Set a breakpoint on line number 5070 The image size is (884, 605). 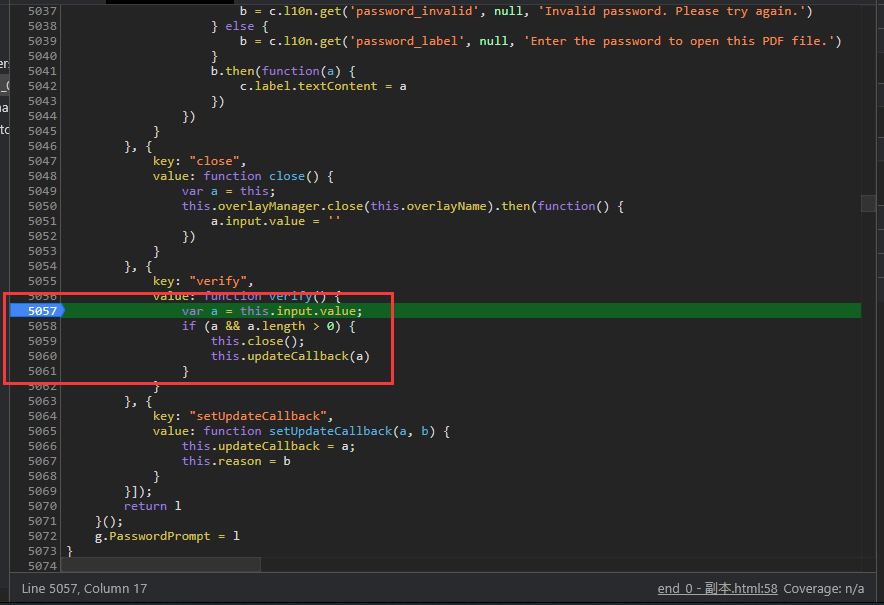42,506
